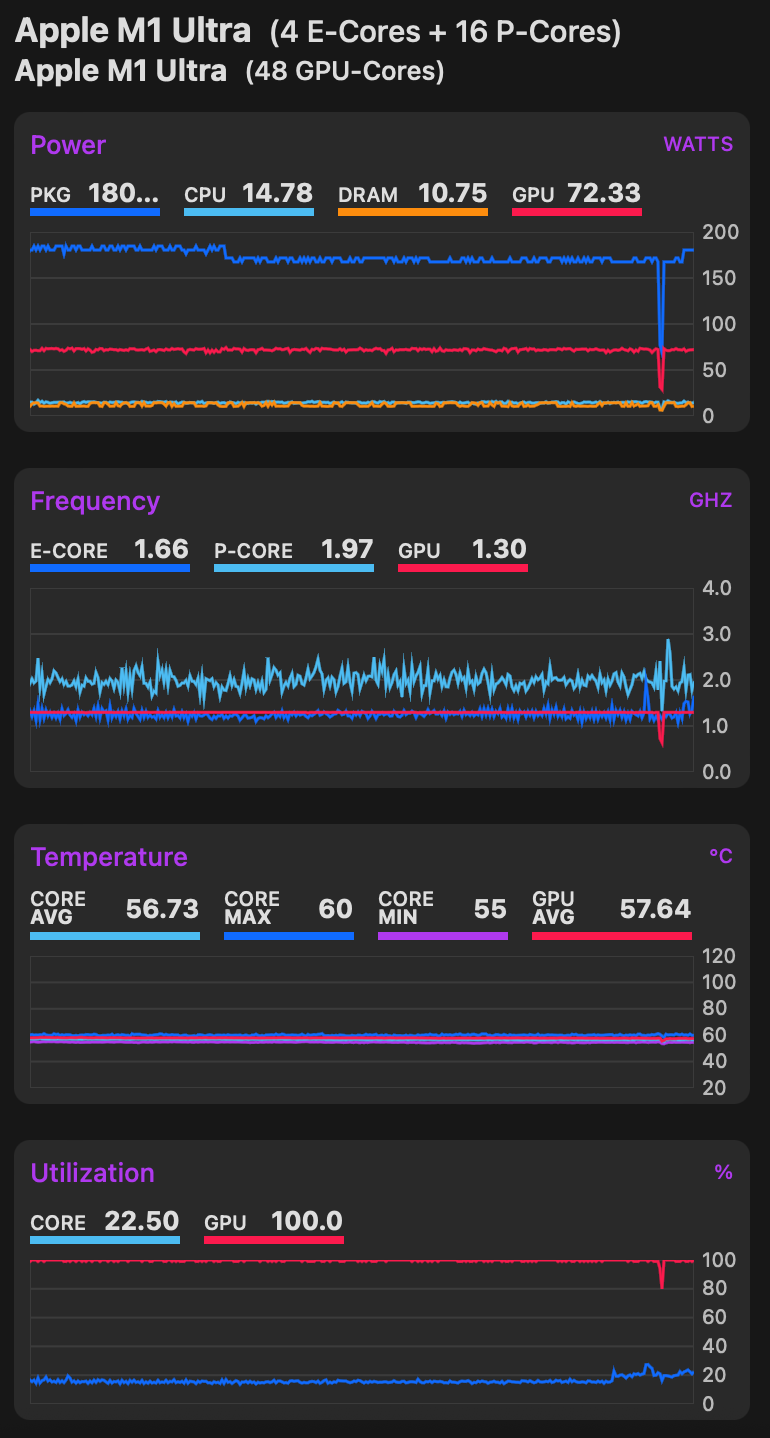This screenshot has width=770, height=1438.
Task: Select the PKG power reading
Action: [x=123, y=193]
